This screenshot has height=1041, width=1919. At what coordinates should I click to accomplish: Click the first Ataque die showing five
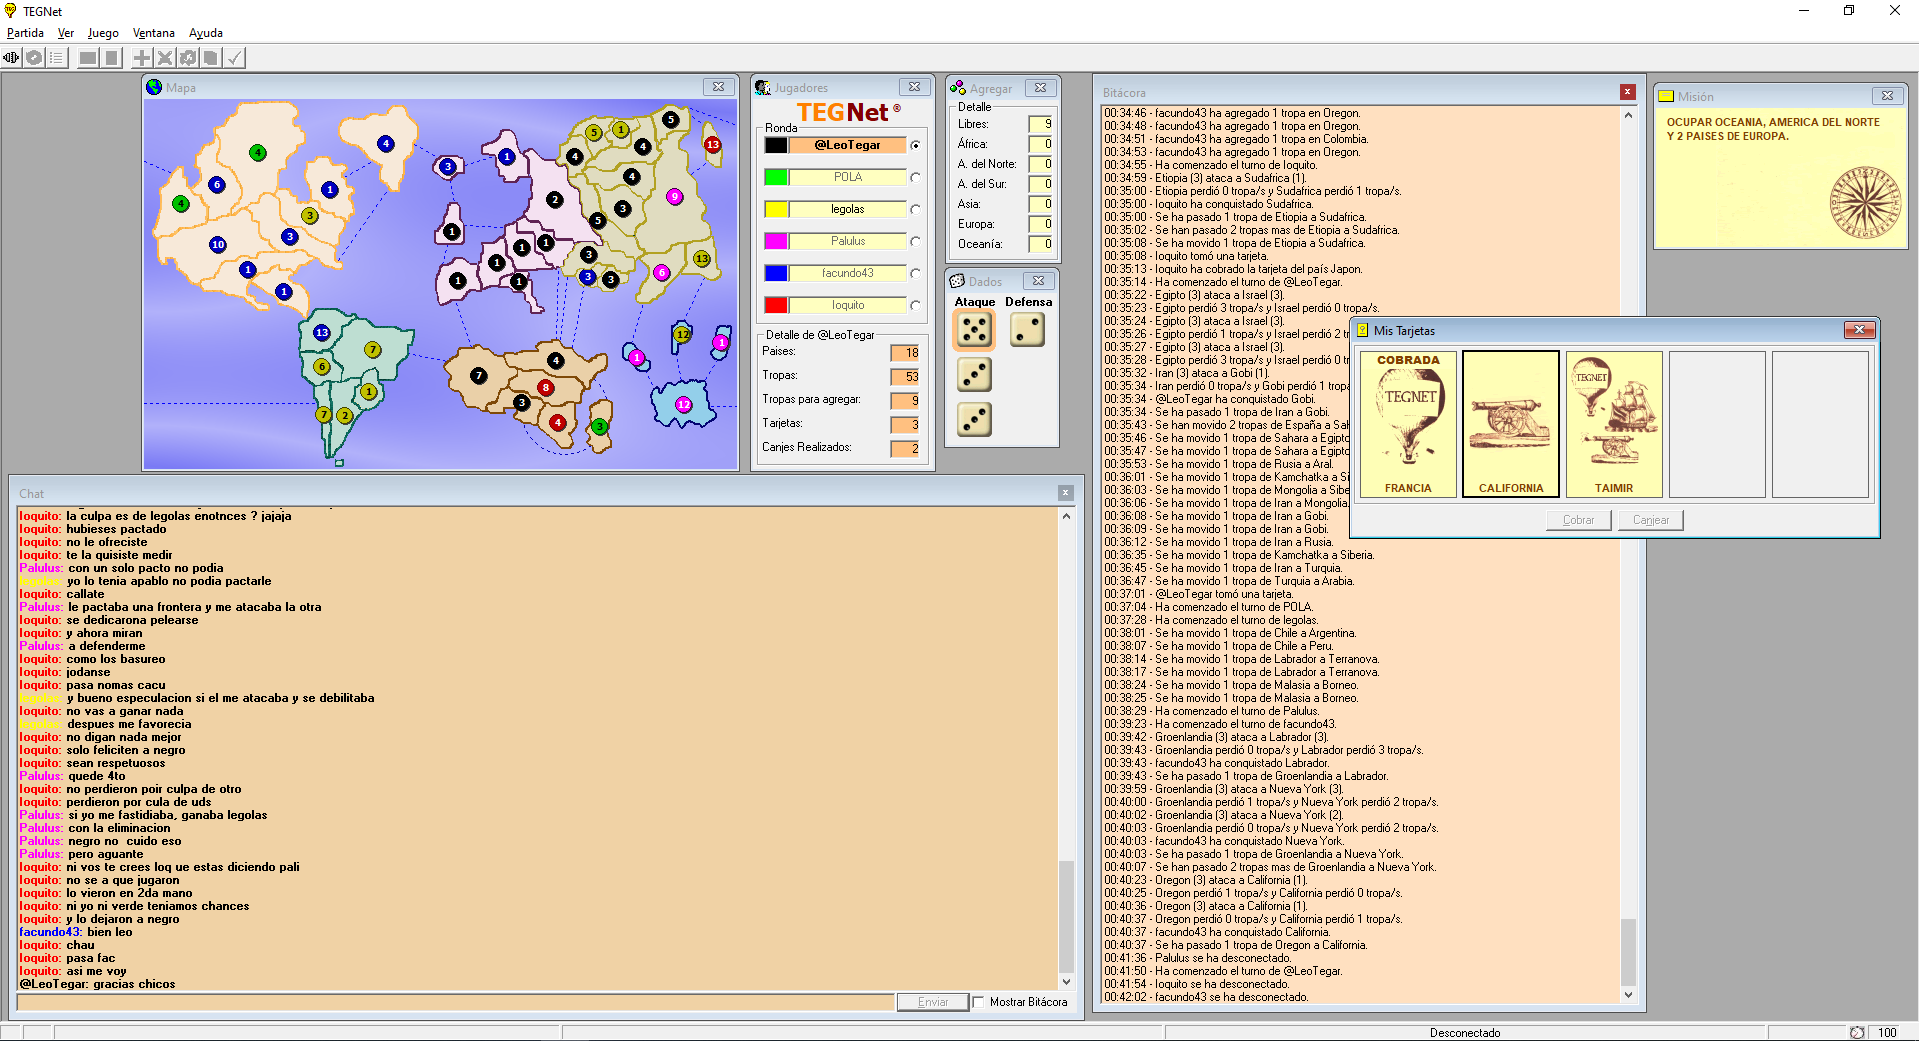(974, 330)
